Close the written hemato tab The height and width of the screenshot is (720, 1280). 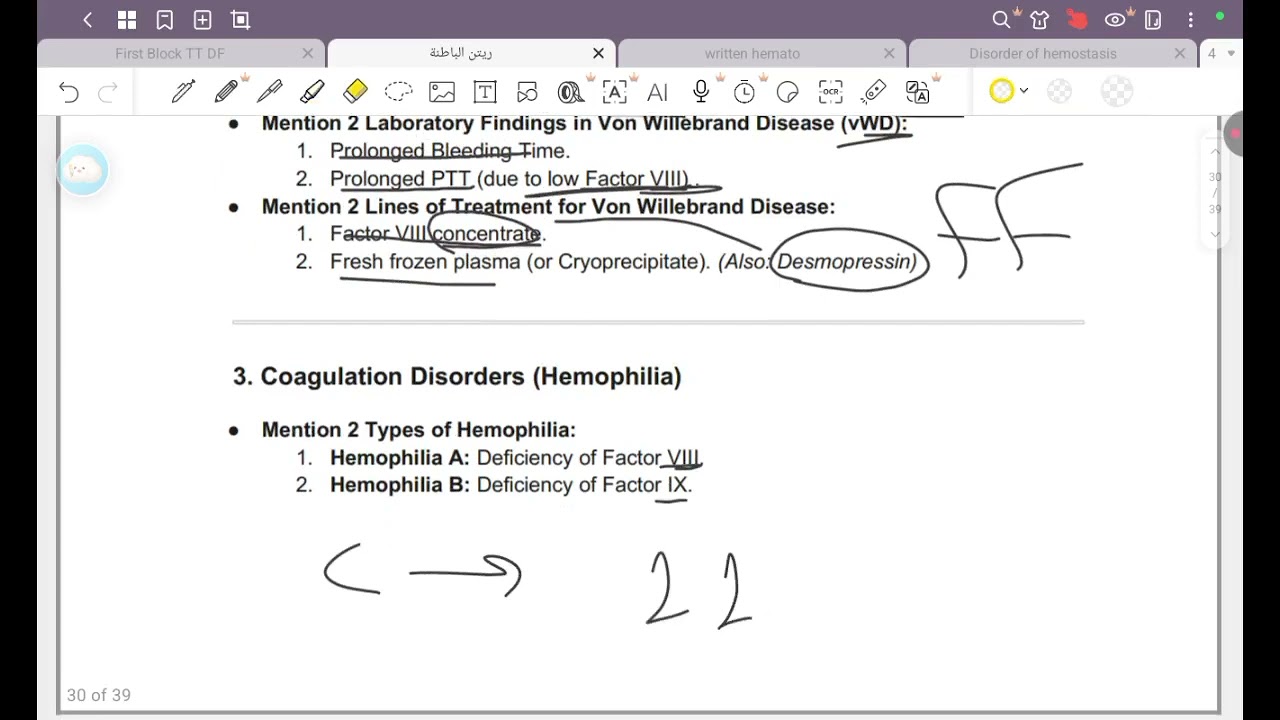pyautogui.click(x=889, y=54)
